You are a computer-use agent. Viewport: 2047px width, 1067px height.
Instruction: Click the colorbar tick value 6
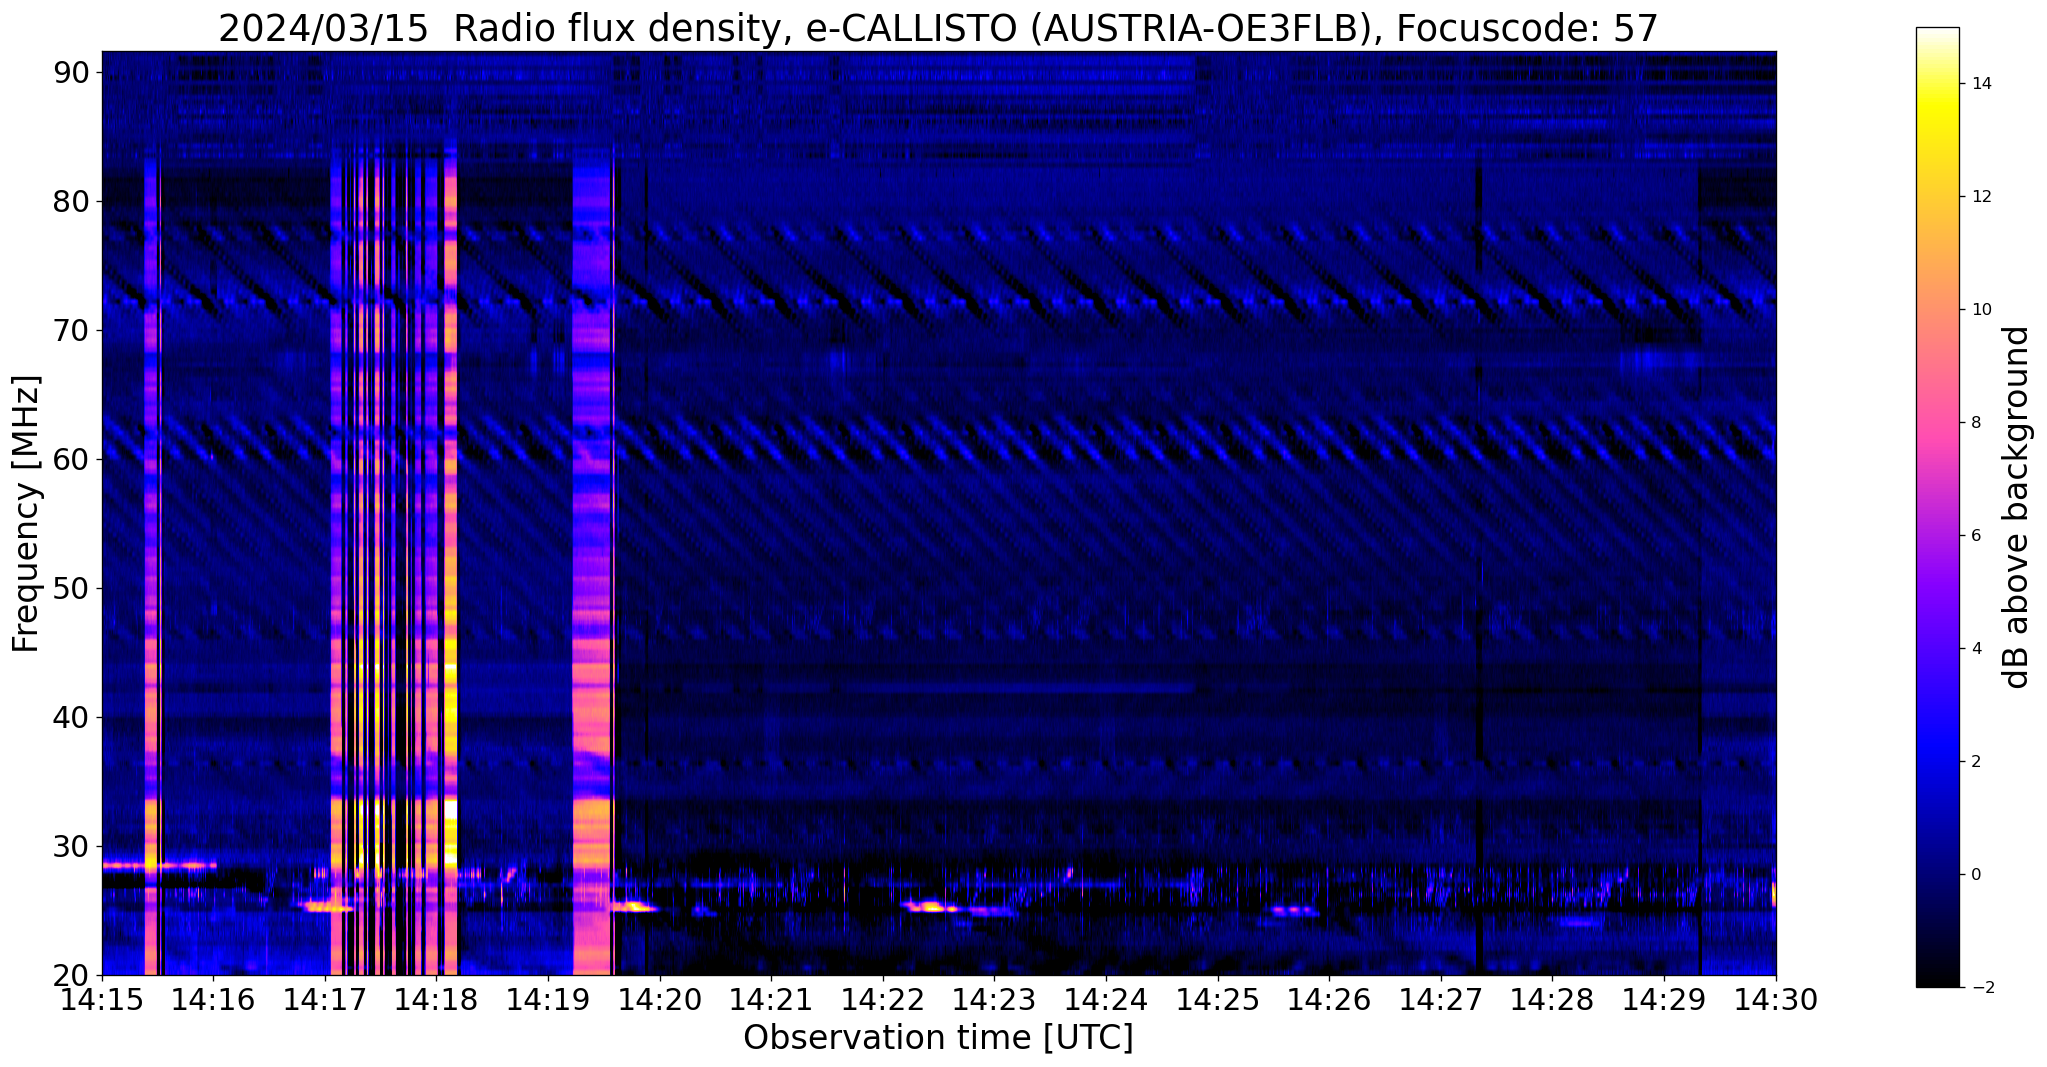click(x=1976, y=536)
